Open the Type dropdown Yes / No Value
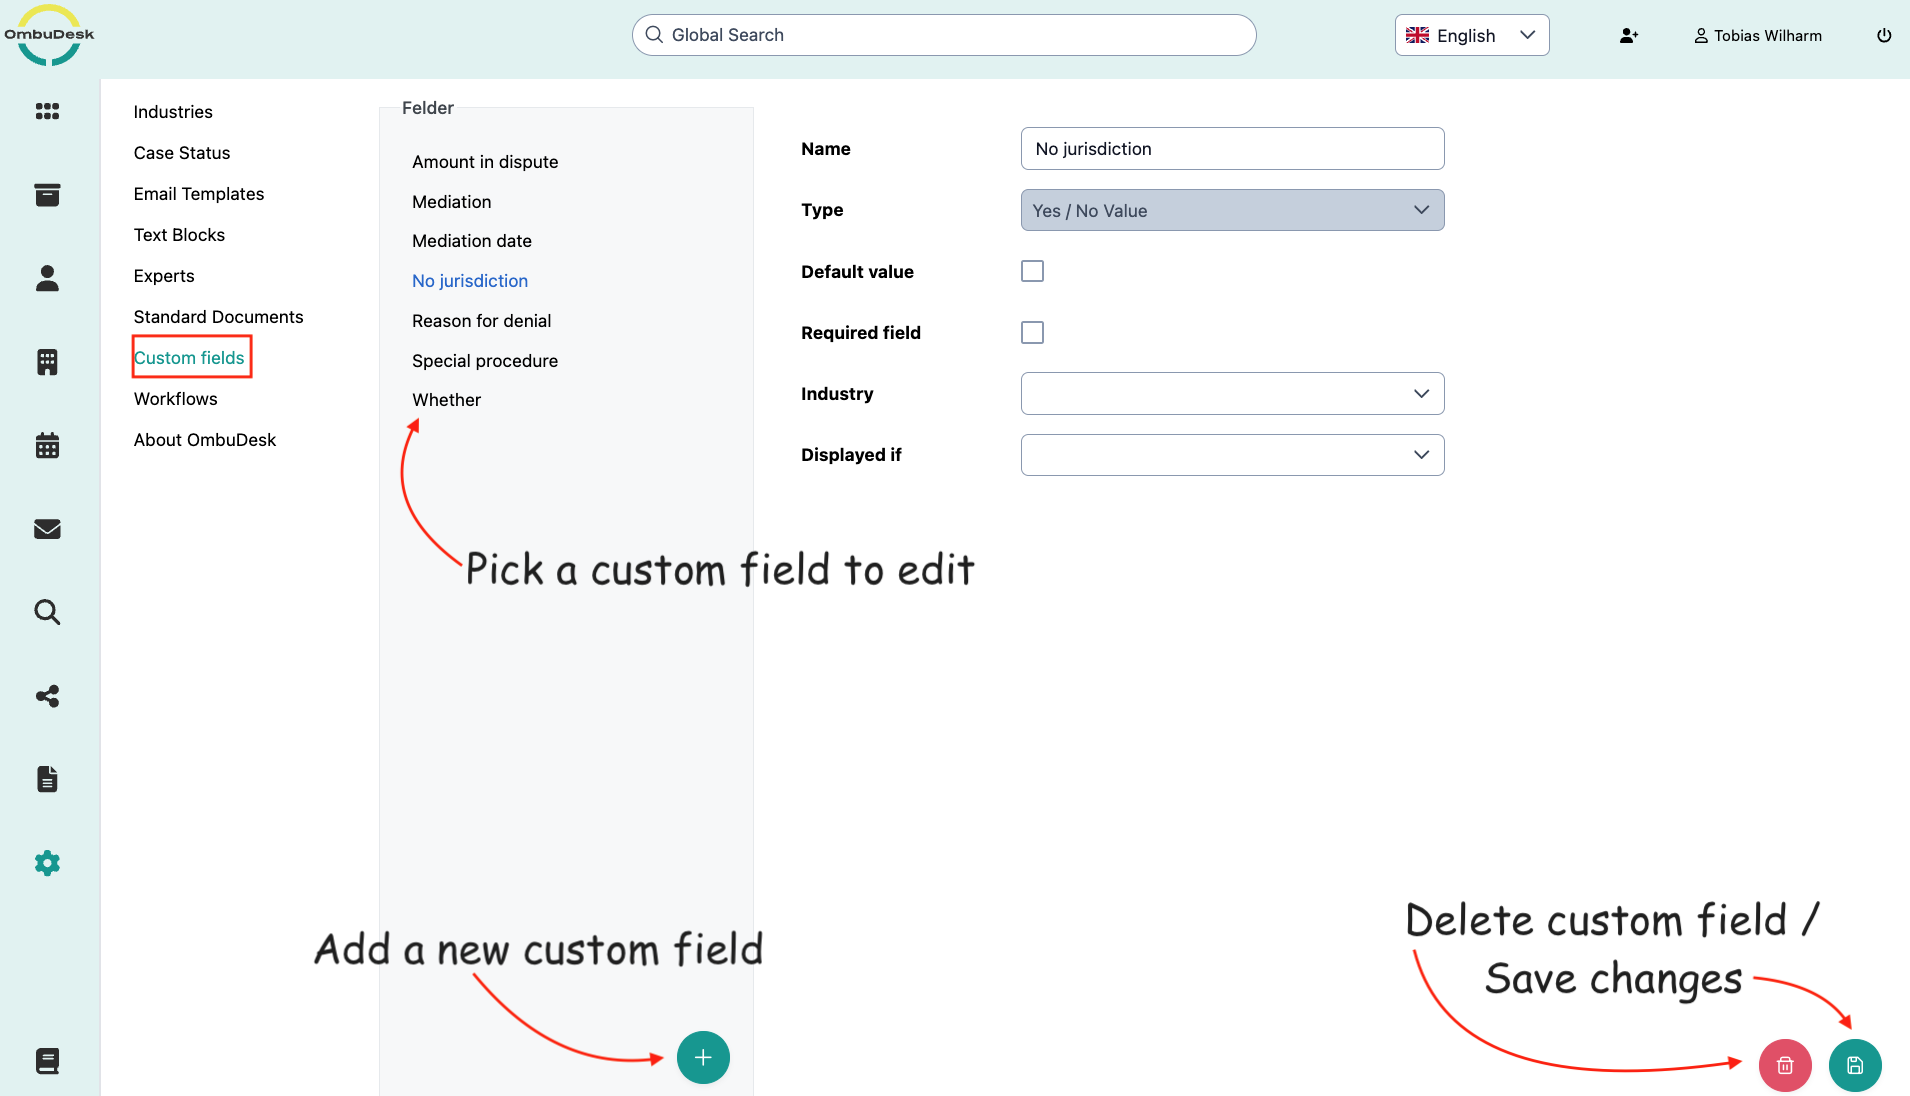 (x=1232, y=210)
